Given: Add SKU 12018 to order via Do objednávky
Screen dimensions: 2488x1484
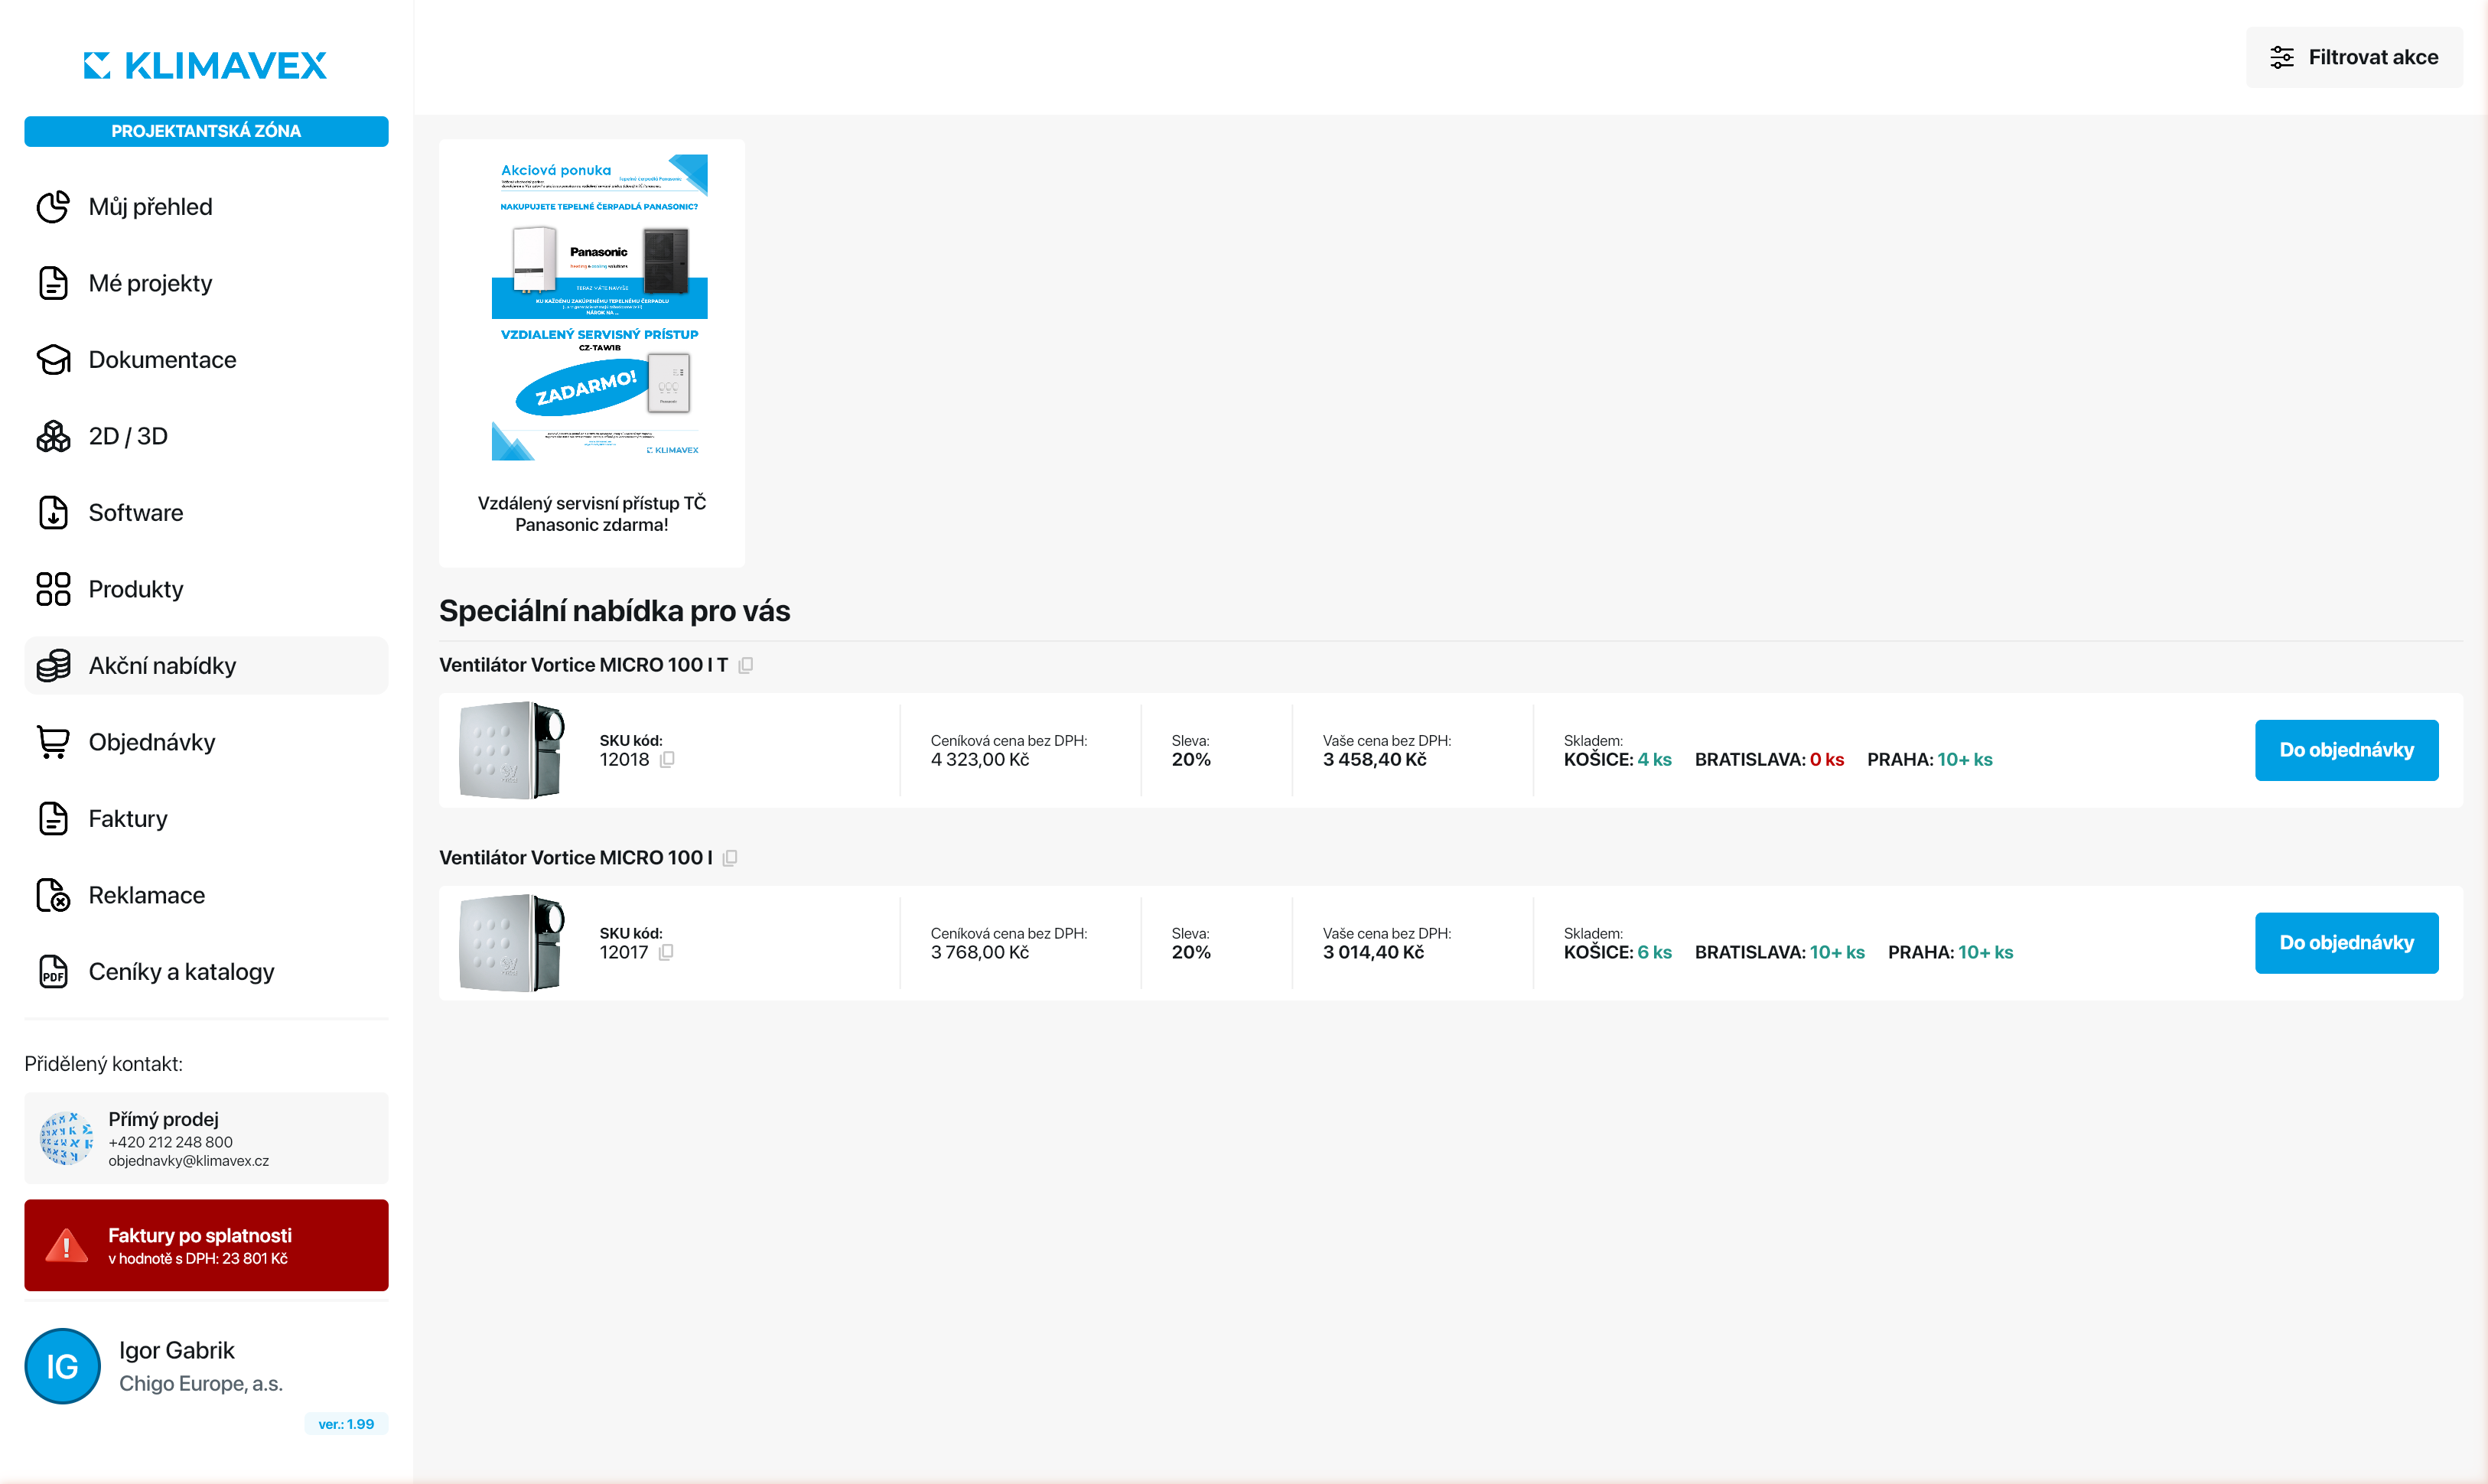Looking at the screenshot, I should click(x=2346, y=750).
